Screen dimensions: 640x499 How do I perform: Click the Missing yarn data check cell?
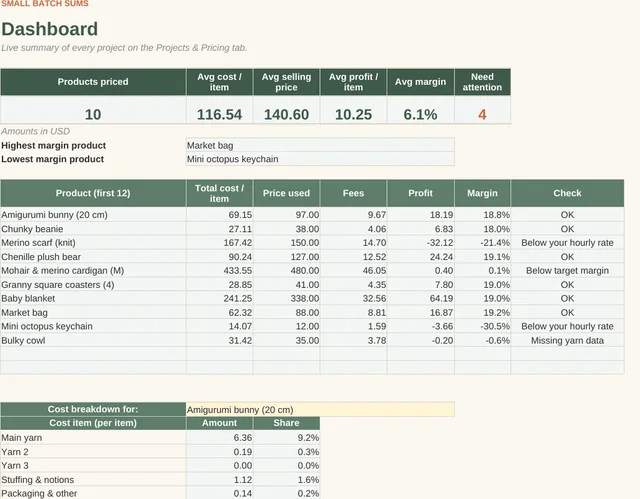567,340
